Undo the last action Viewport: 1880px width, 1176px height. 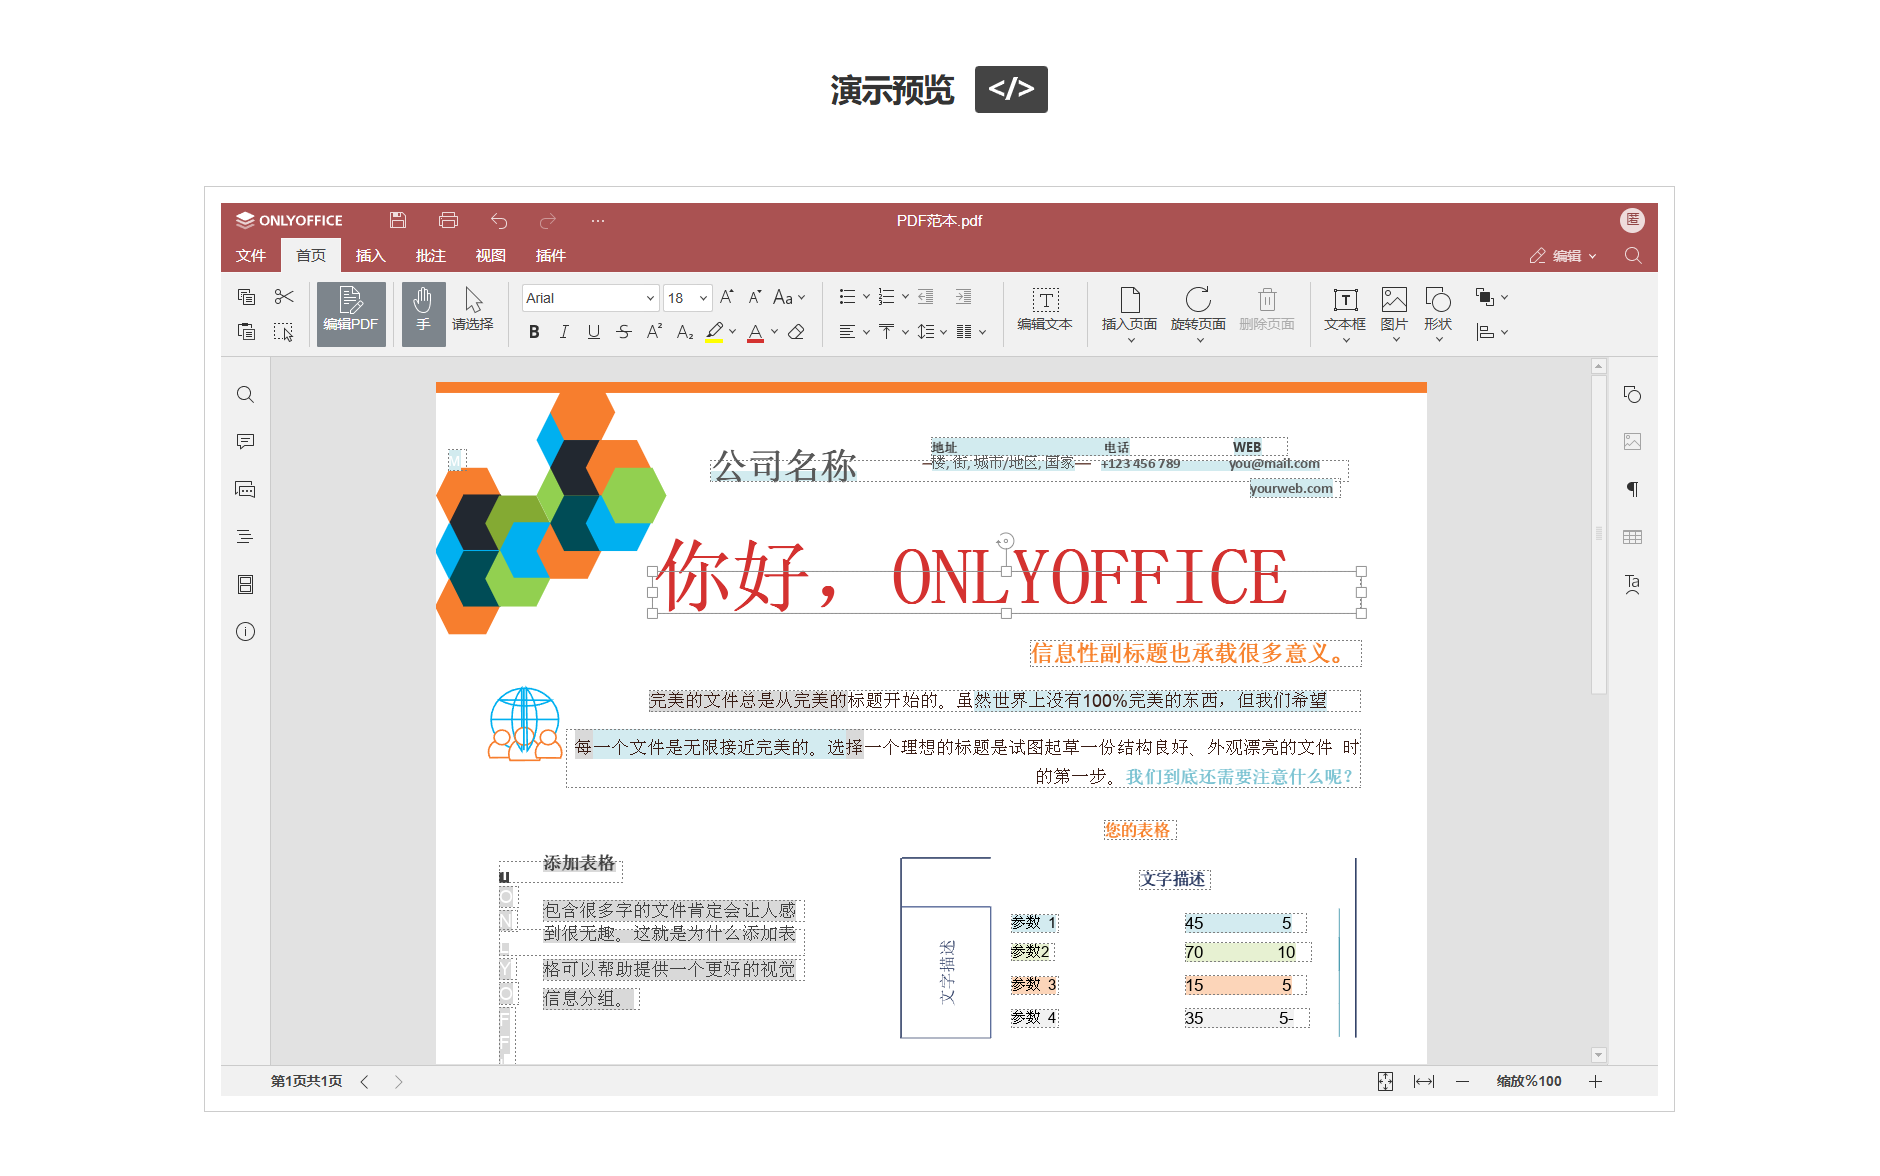tap(499, 220)
